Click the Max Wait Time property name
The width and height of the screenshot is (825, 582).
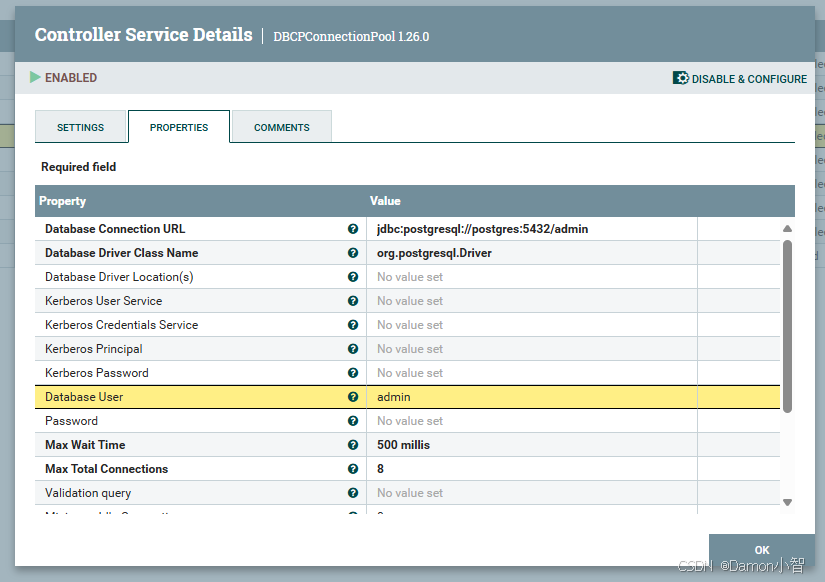(x=85, y=445)
